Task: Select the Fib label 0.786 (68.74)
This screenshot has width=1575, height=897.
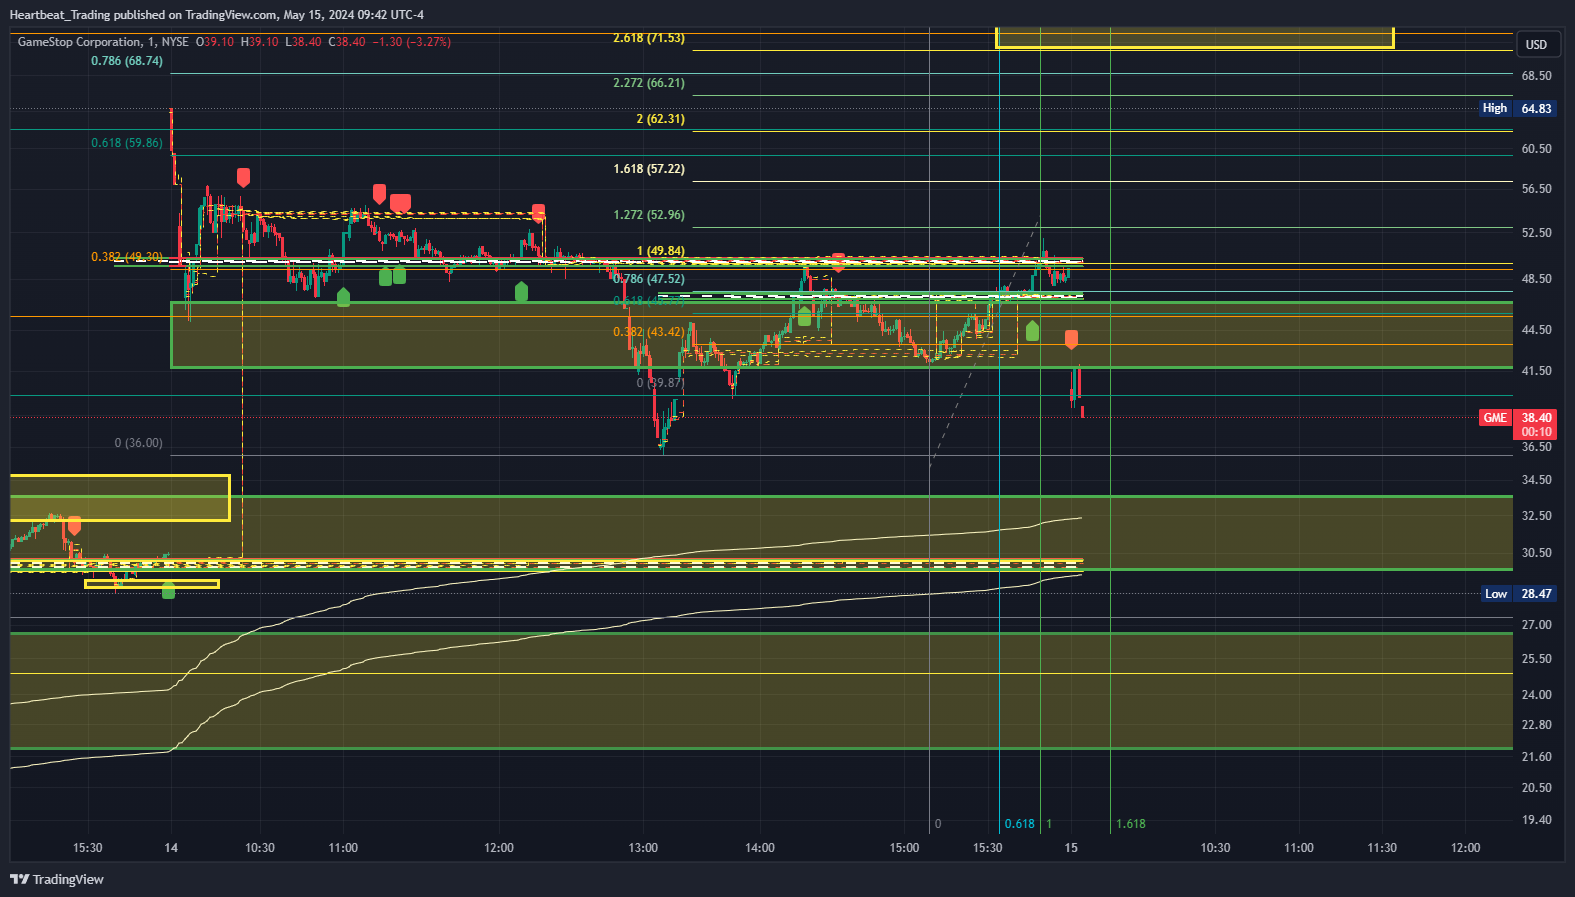Action: pyautogui.click(x=127, y=61)
